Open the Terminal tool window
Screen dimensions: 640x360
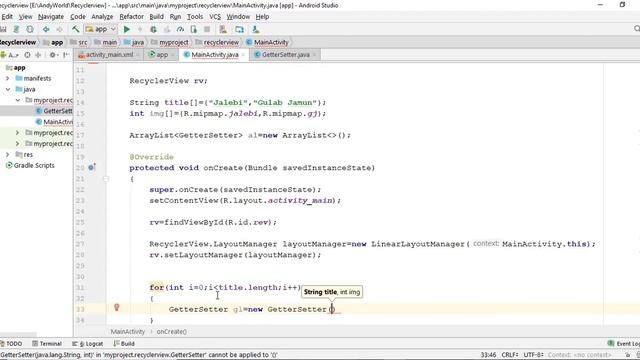point(47,344)
